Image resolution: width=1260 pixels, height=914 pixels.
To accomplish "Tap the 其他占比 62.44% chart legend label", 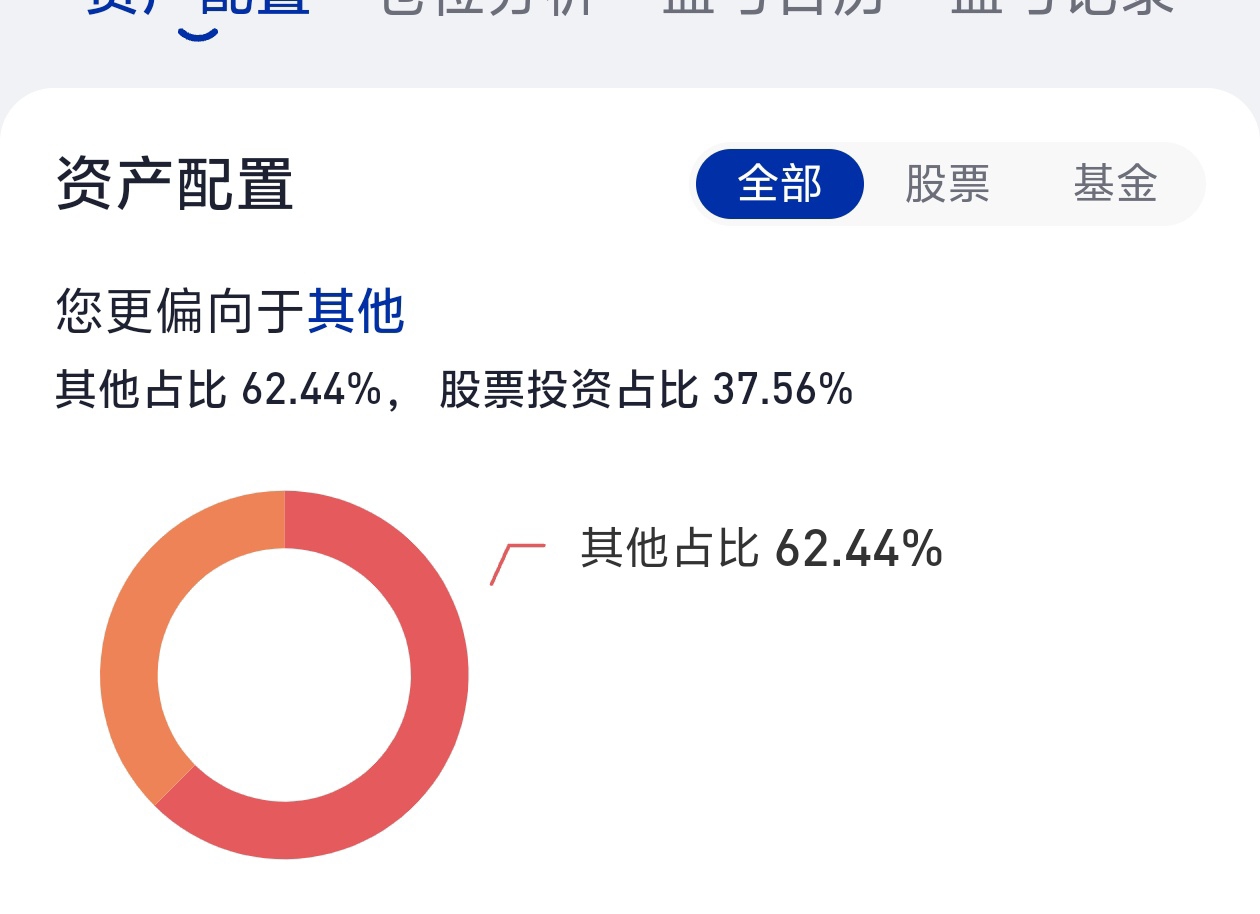I will pos(761,548).
